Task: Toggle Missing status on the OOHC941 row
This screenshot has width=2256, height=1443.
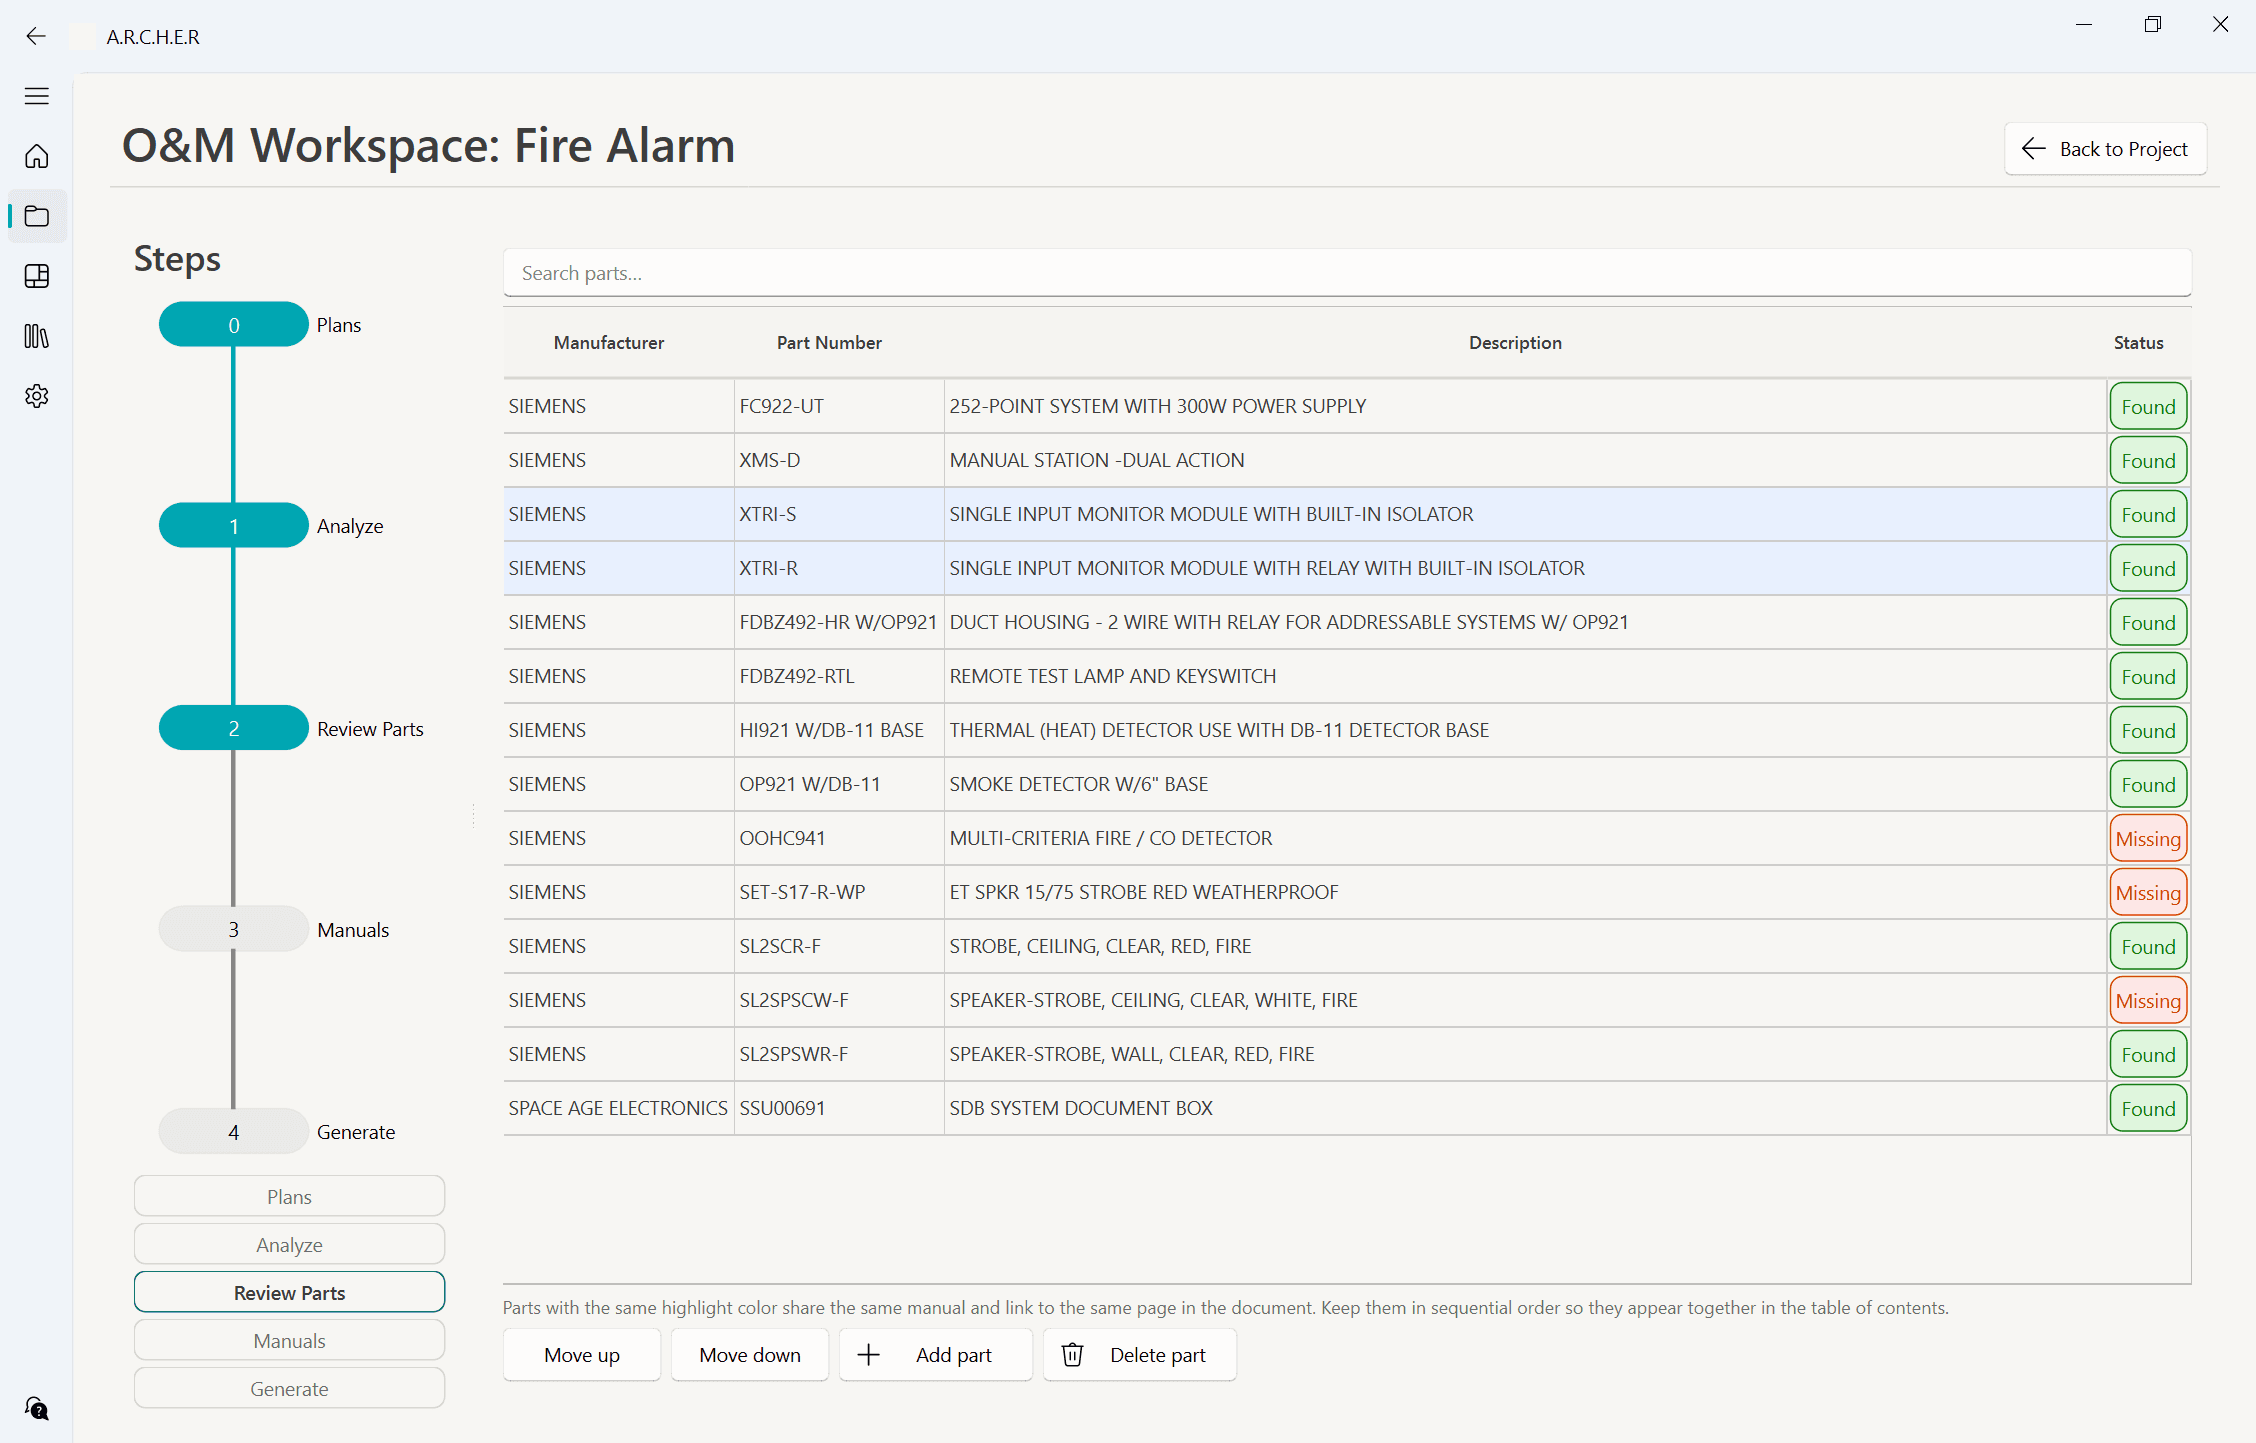Action: click(2147, 838)
